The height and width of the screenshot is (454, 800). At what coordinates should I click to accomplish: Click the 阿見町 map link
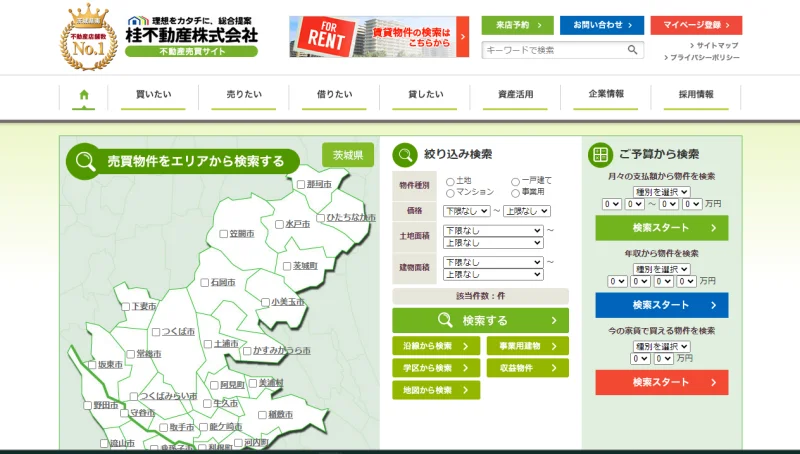tap(233, 385)
